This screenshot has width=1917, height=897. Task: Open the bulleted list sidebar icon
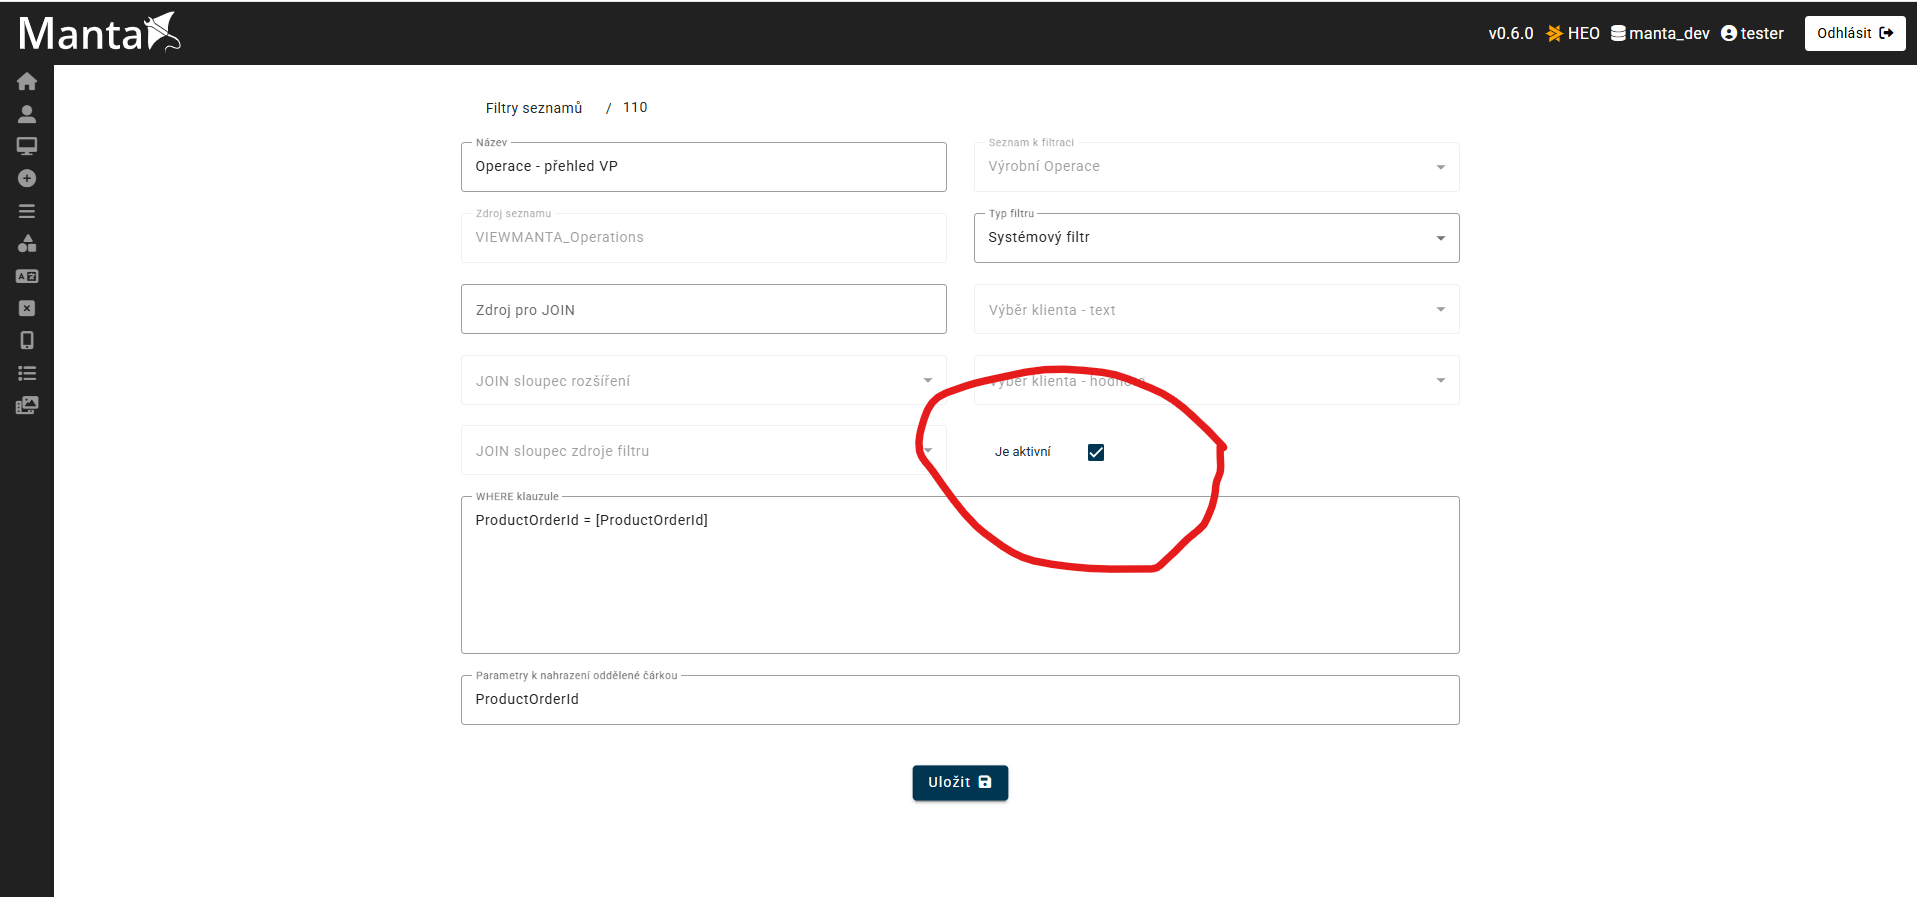tap(27, 373)
